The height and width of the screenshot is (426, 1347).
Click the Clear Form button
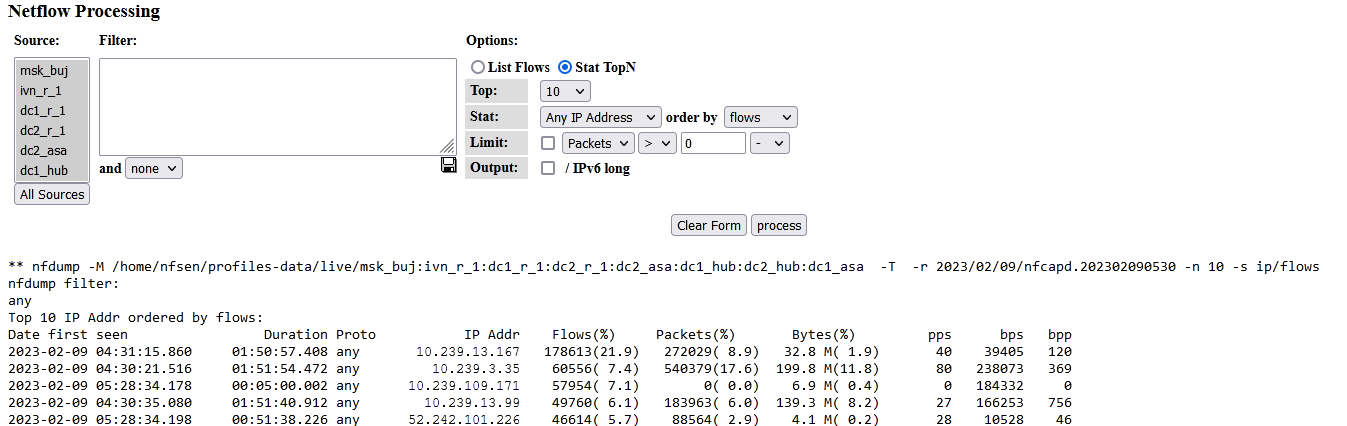point(709,225)
